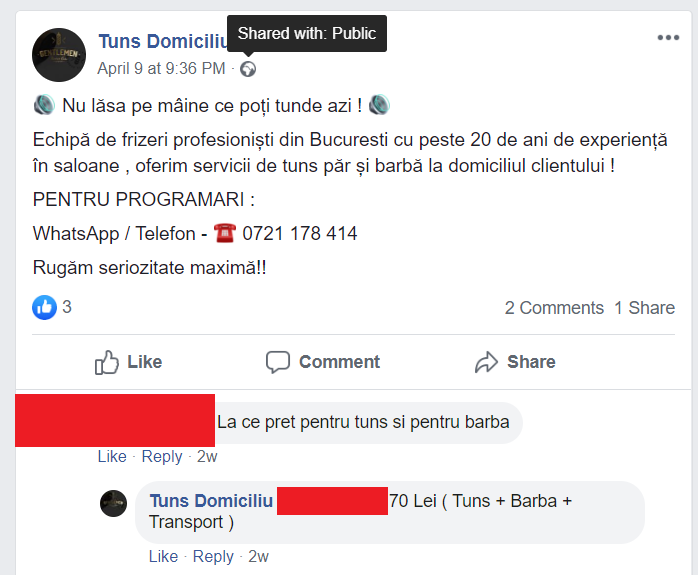698x575 pixels.
Task: Click the 2w timestamp on the reply
Action: click(x=258, y=556)
